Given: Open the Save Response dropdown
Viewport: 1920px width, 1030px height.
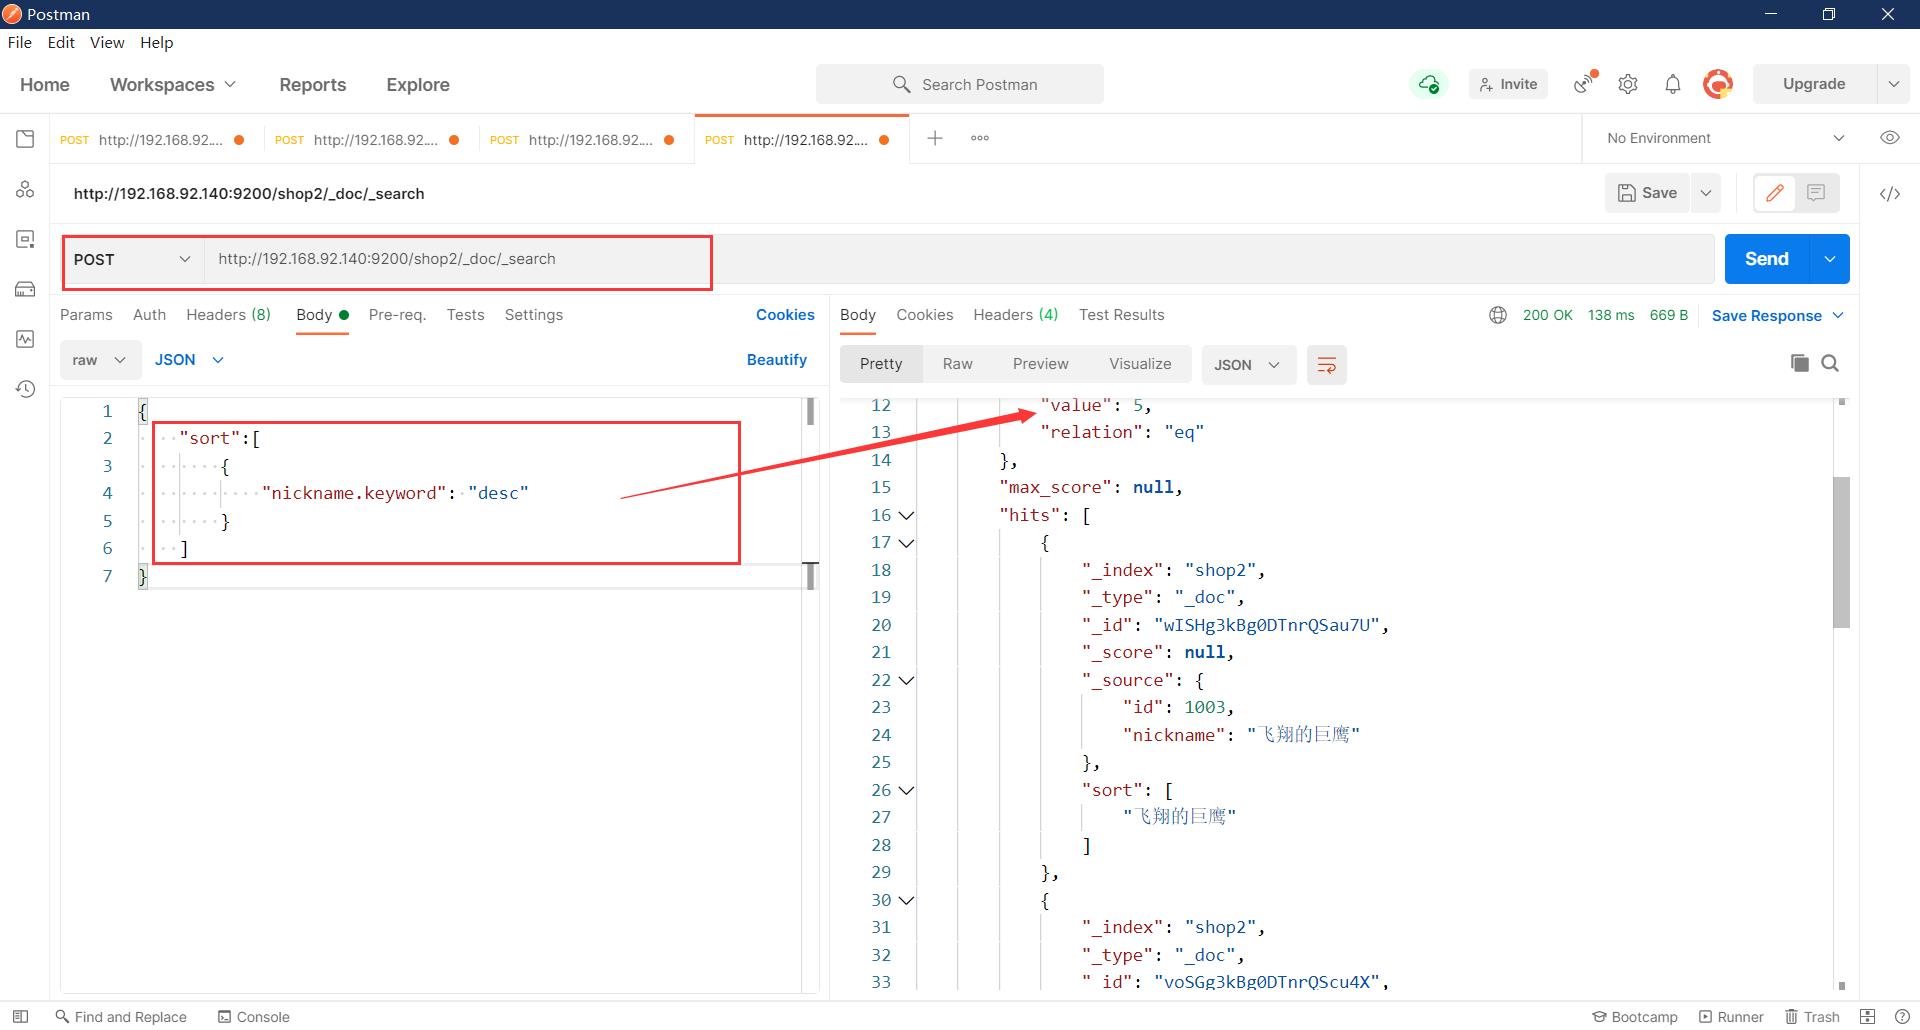Looking at the screenshot, I should tap(1777, 316).
